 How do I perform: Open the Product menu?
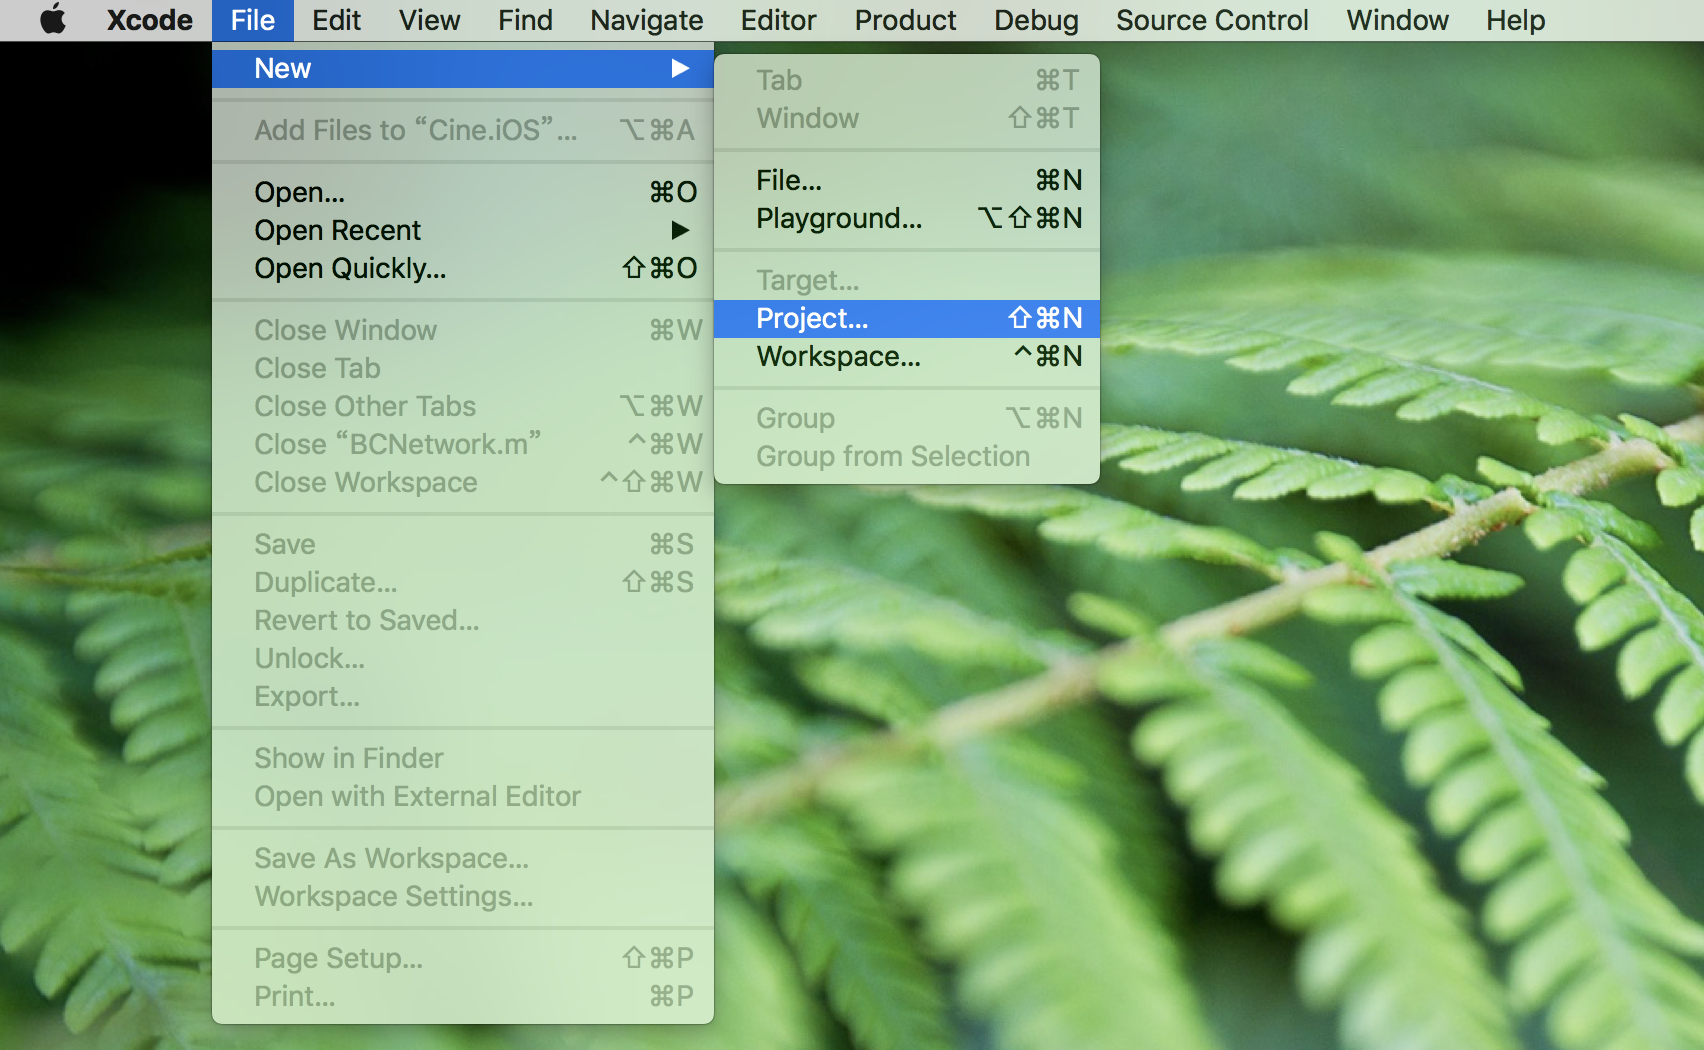click(x=904, y=20)
